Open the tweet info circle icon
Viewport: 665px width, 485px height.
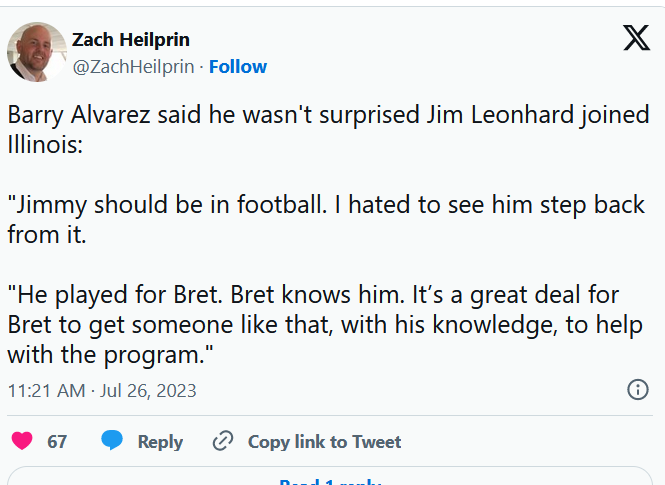(x=637, y=390)
